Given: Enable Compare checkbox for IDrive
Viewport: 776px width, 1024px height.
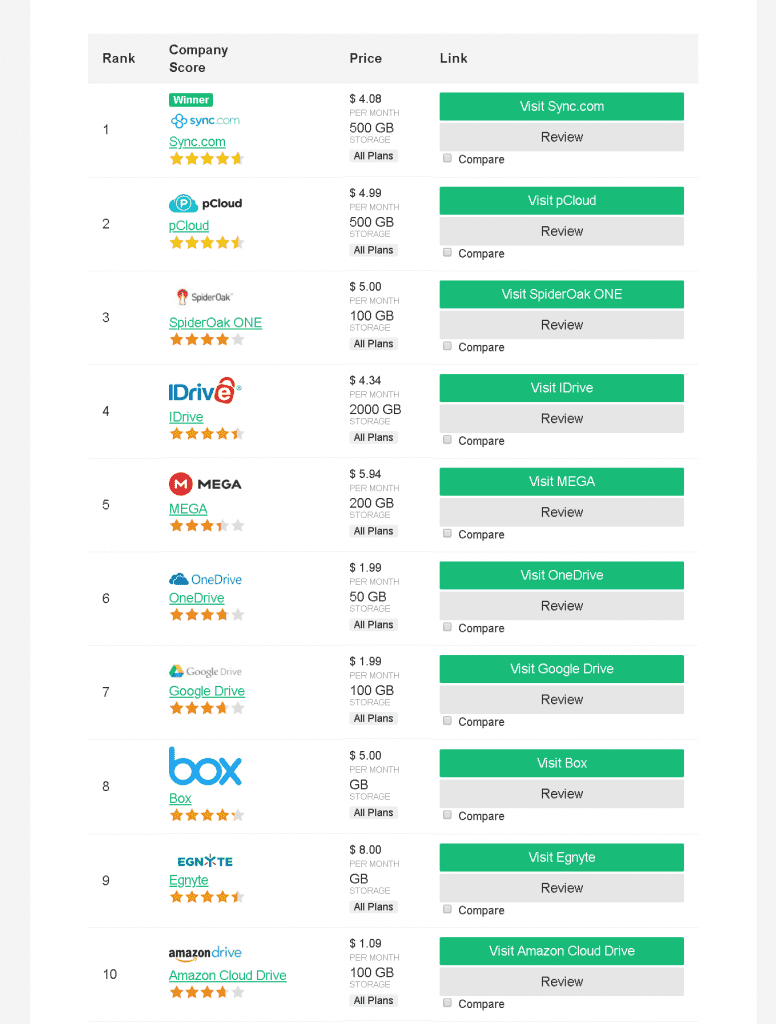Looking at the screenshot, I should click(x=447, y=439).
